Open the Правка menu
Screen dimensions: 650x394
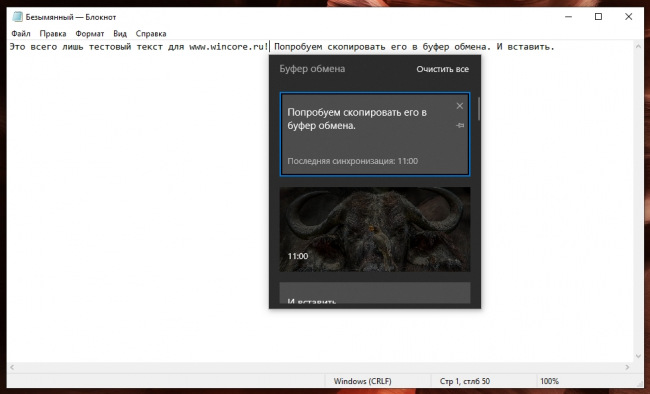[53, 34]
